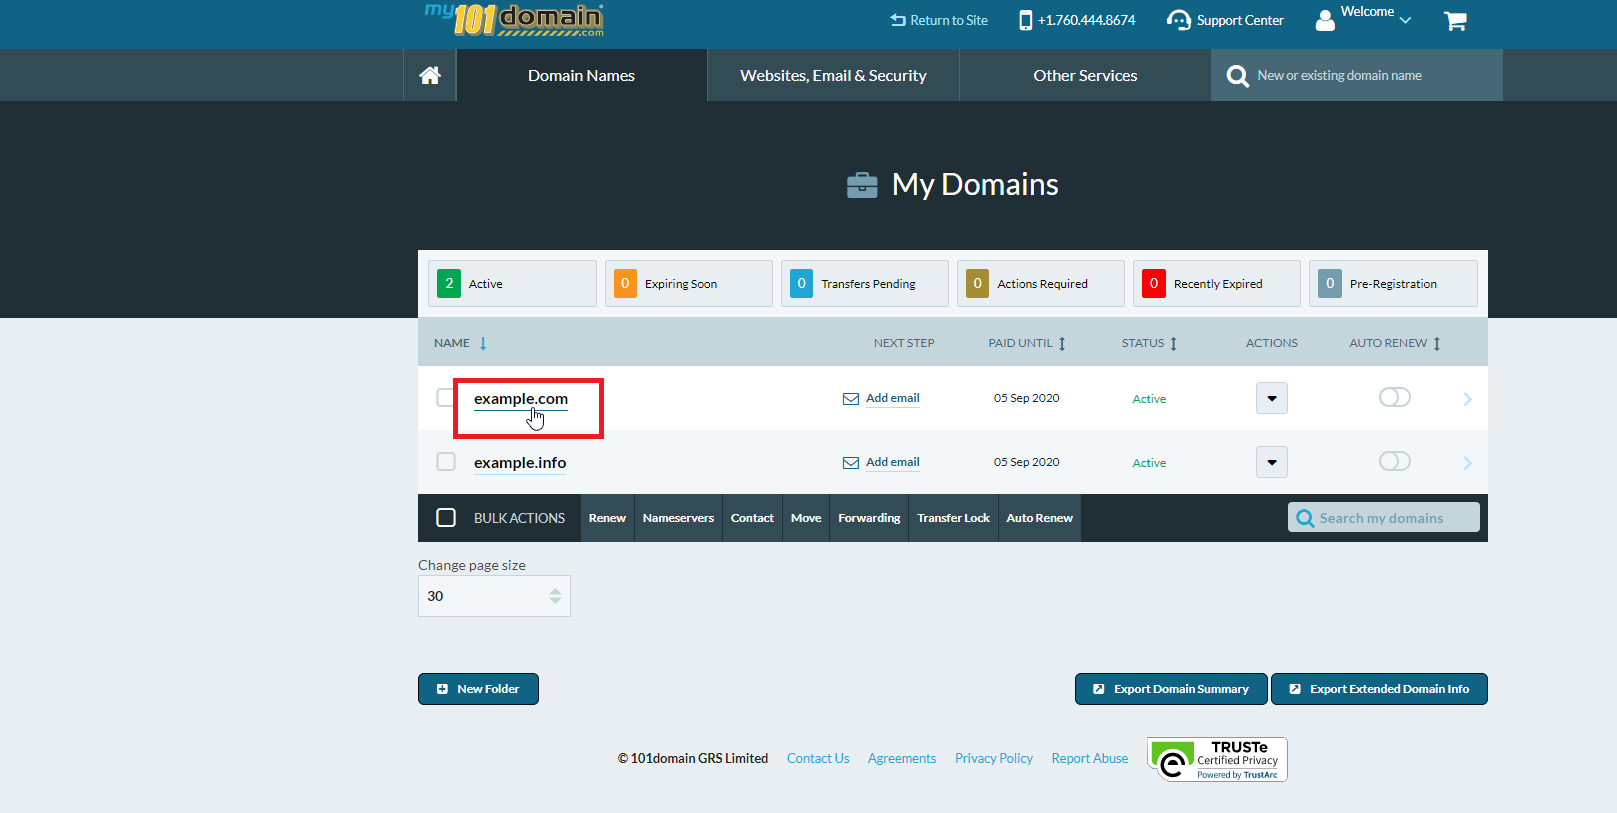Viewport: 1617px width, 813px height.
Task: Open actions dropdown for example.com
Action: coord(1271,398)
